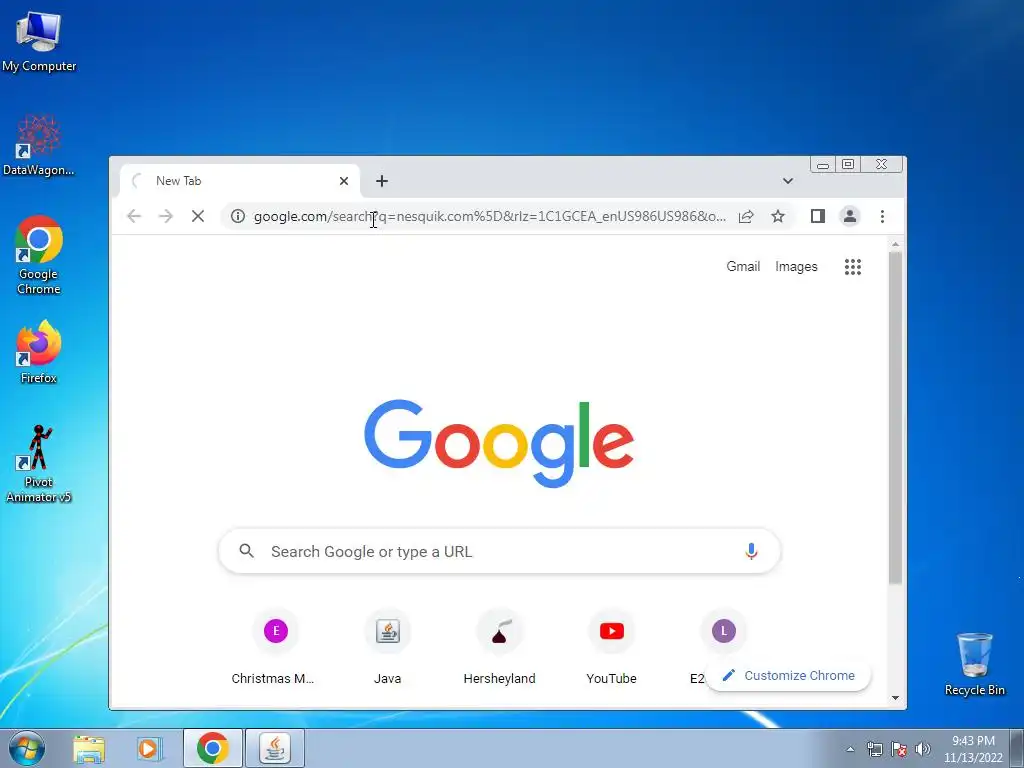1024x768 pixels.
Task: Click the Google search input field
Action: pos(499,551)
